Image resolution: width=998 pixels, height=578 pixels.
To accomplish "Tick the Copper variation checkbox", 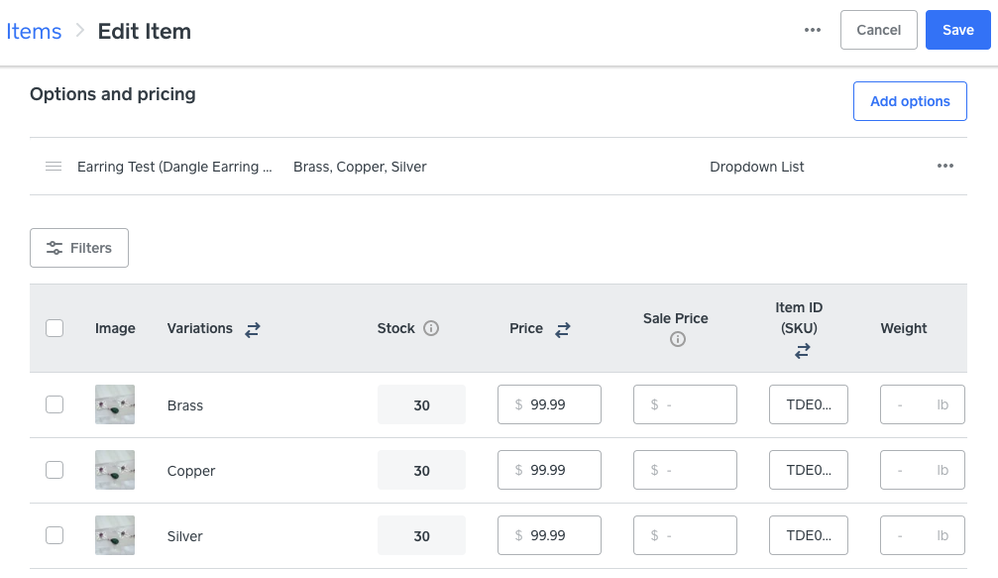I will (x=55, y=470).
